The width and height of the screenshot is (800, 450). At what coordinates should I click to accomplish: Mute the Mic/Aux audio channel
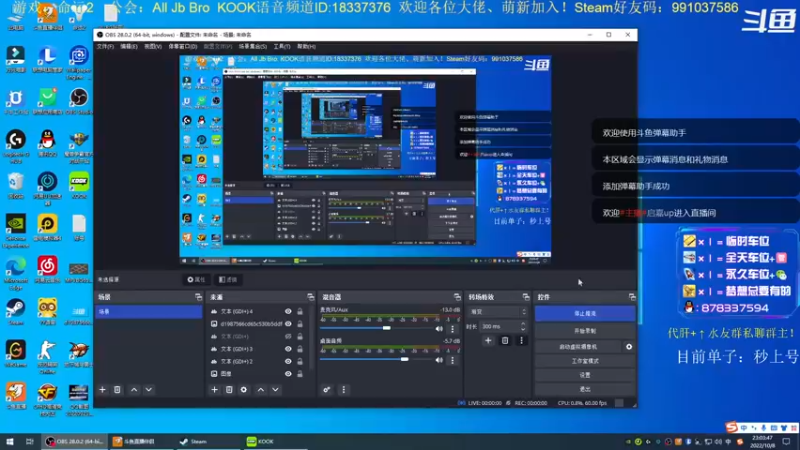439,329
